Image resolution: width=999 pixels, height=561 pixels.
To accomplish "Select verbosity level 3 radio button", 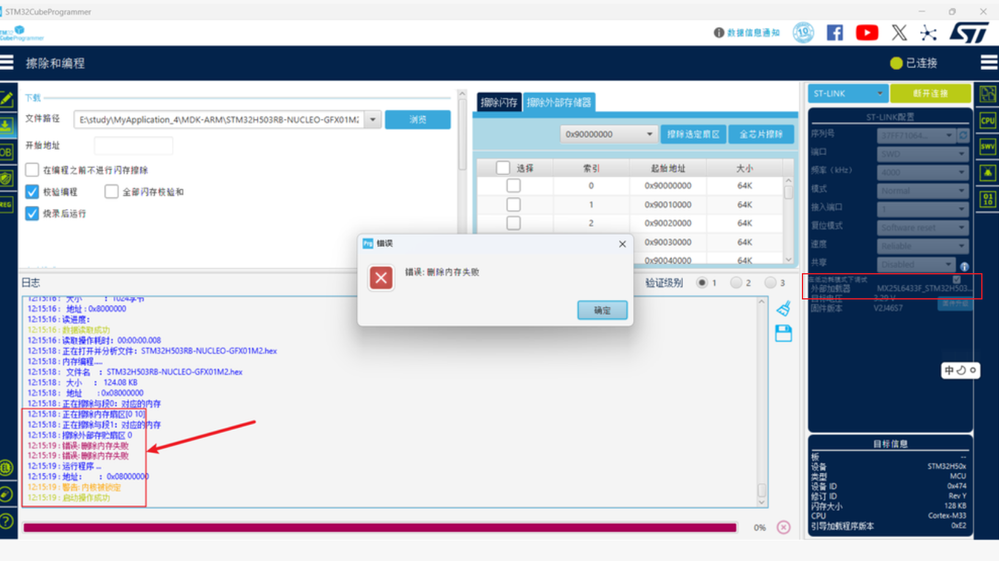I will [x=770, y=282].
